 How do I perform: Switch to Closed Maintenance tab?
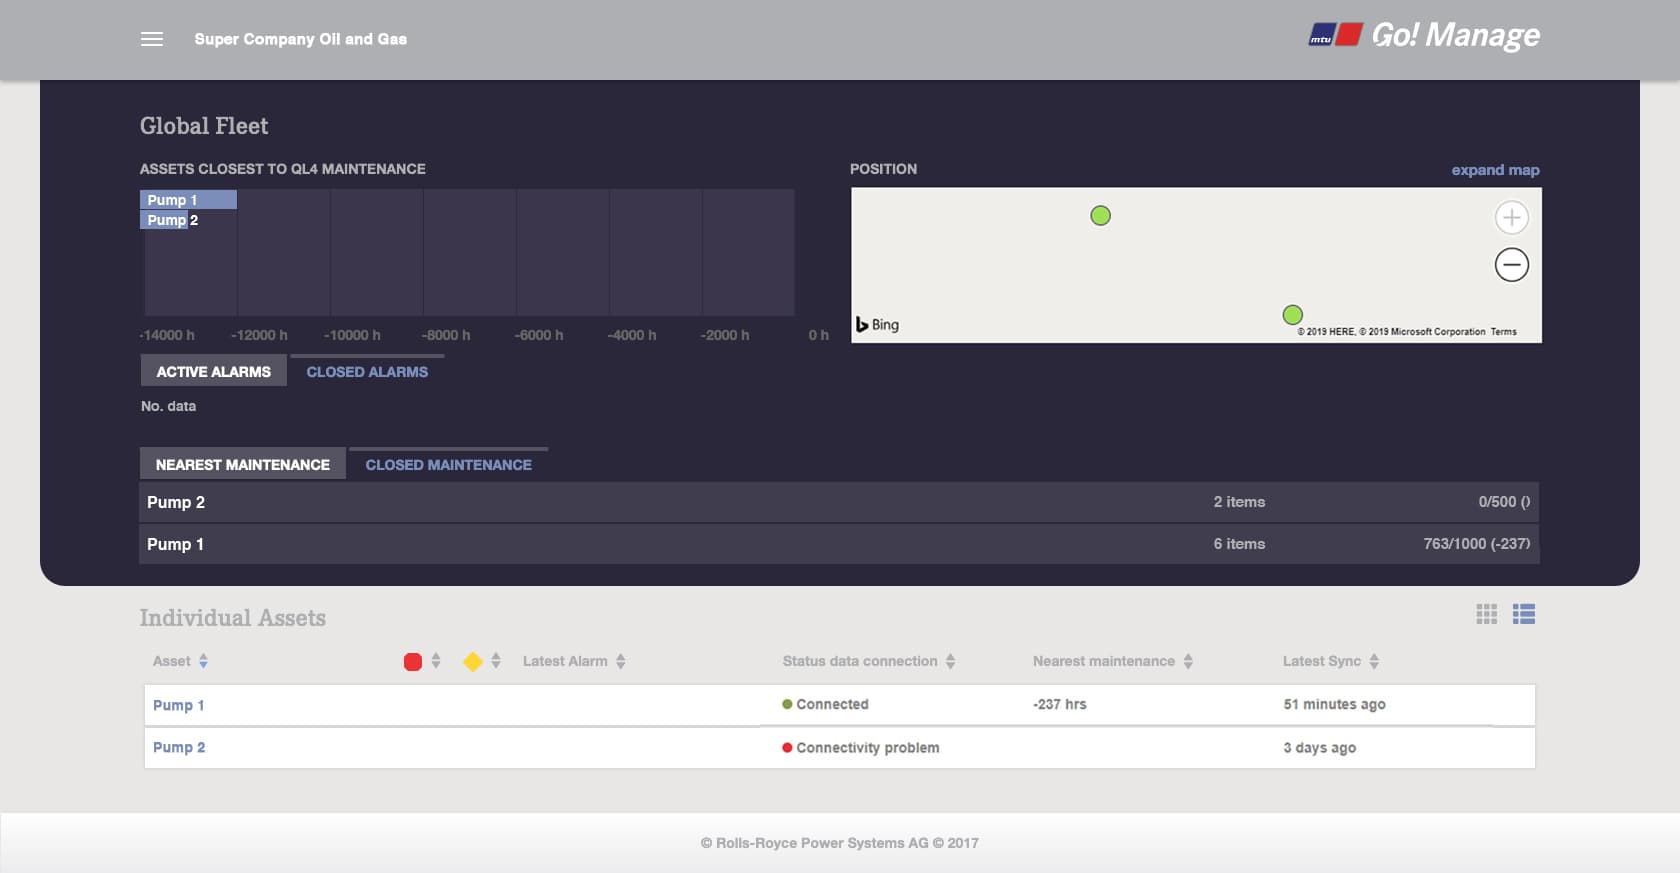tap(449, 464)
